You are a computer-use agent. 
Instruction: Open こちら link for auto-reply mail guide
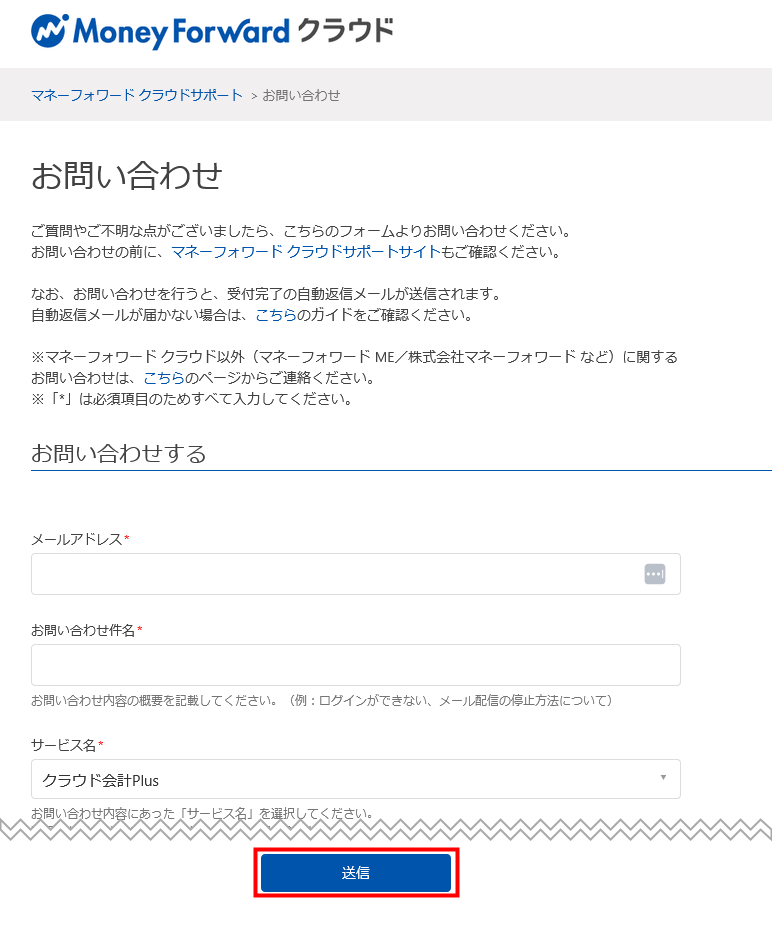[x=276, y=315]
